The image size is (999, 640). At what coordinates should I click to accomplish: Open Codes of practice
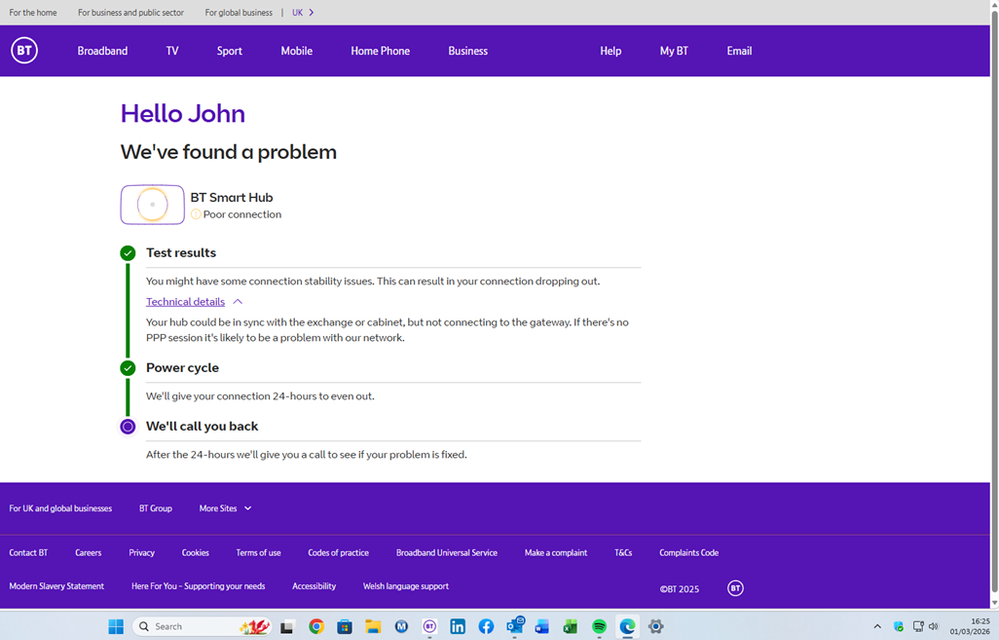(338, 553)
